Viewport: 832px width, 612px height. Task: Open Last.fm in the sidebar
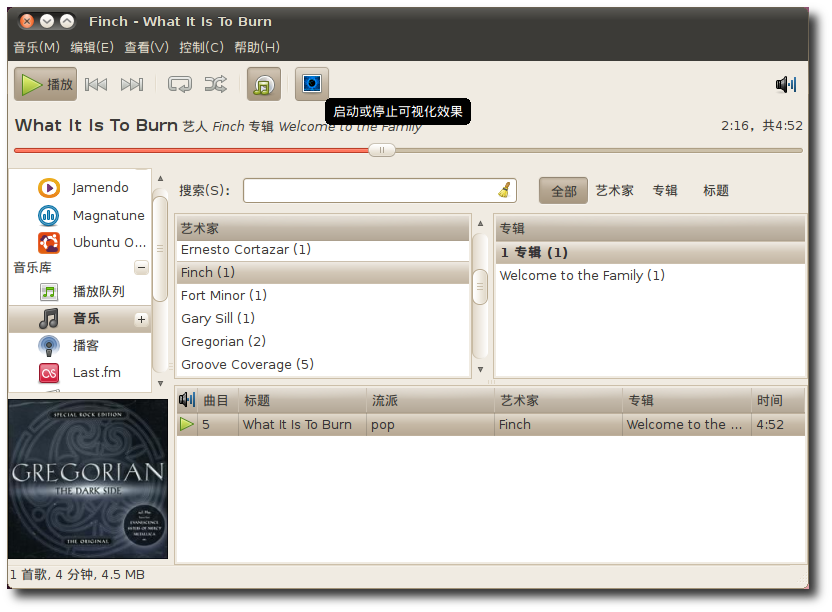(79, 373)
